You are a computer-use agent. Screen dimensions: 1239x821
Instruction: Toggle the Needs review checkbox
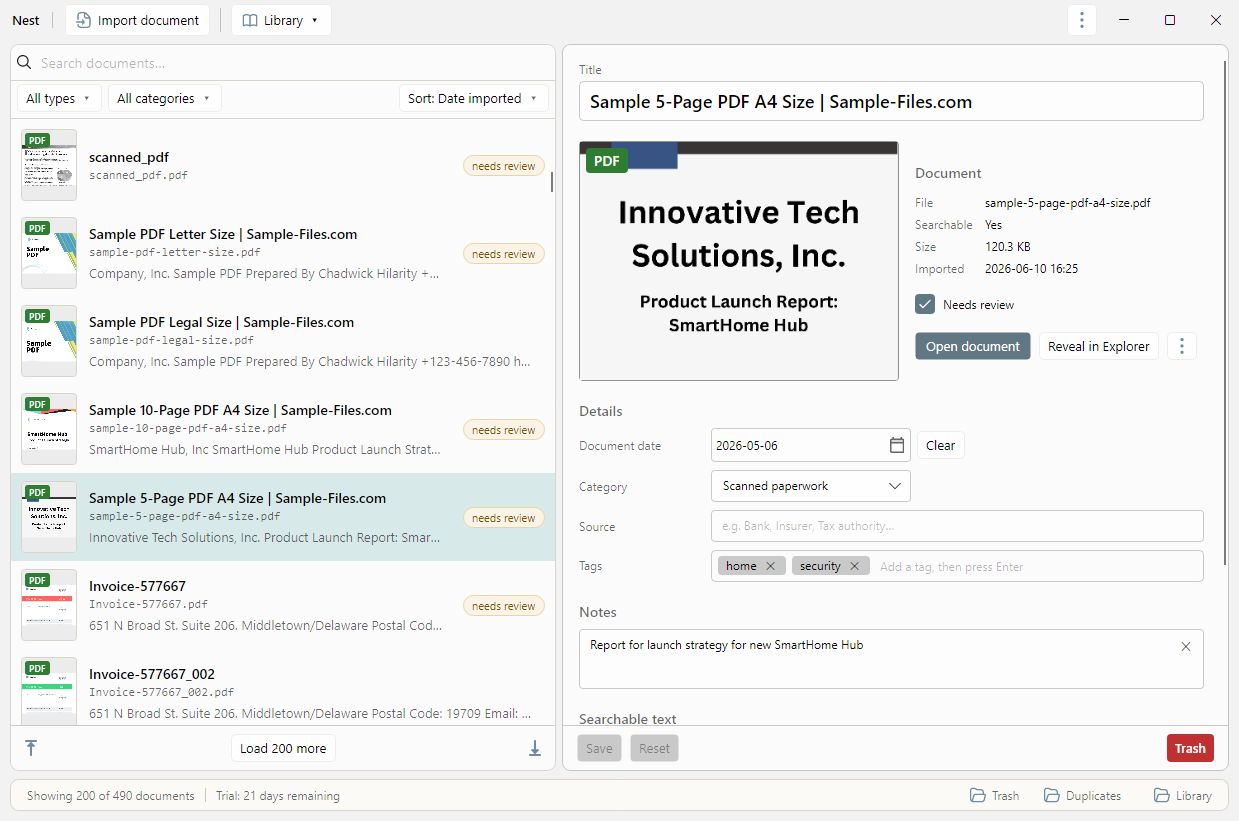coord(925,304)
